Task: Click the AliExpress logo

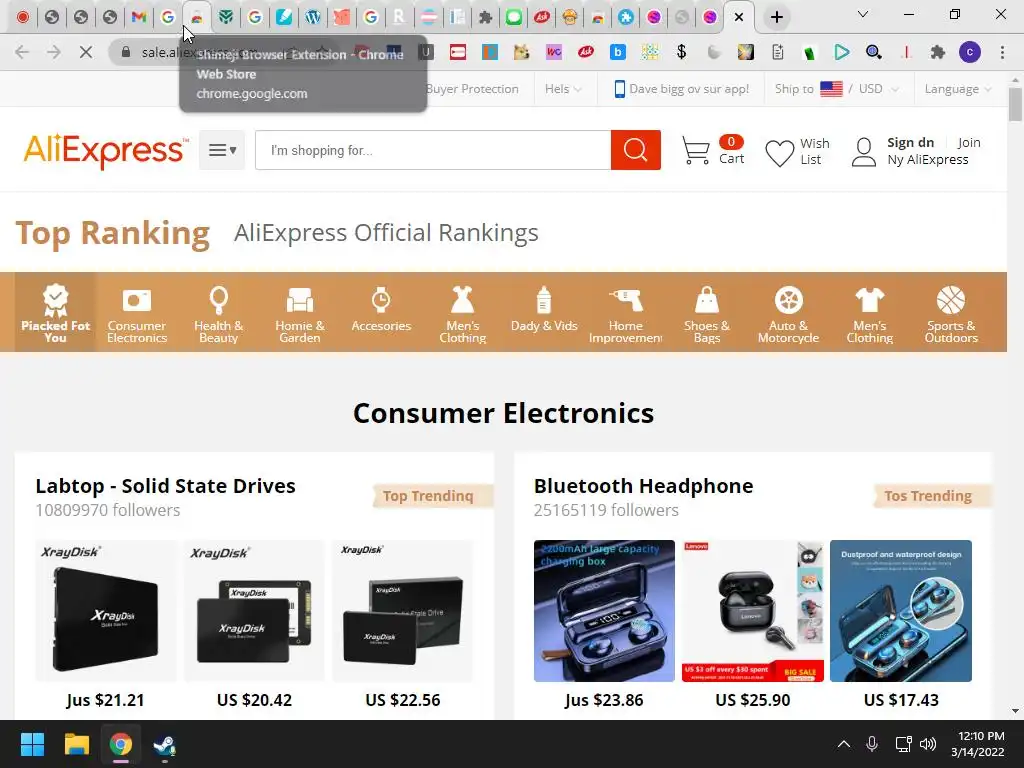Action: [x=106, y=151]
